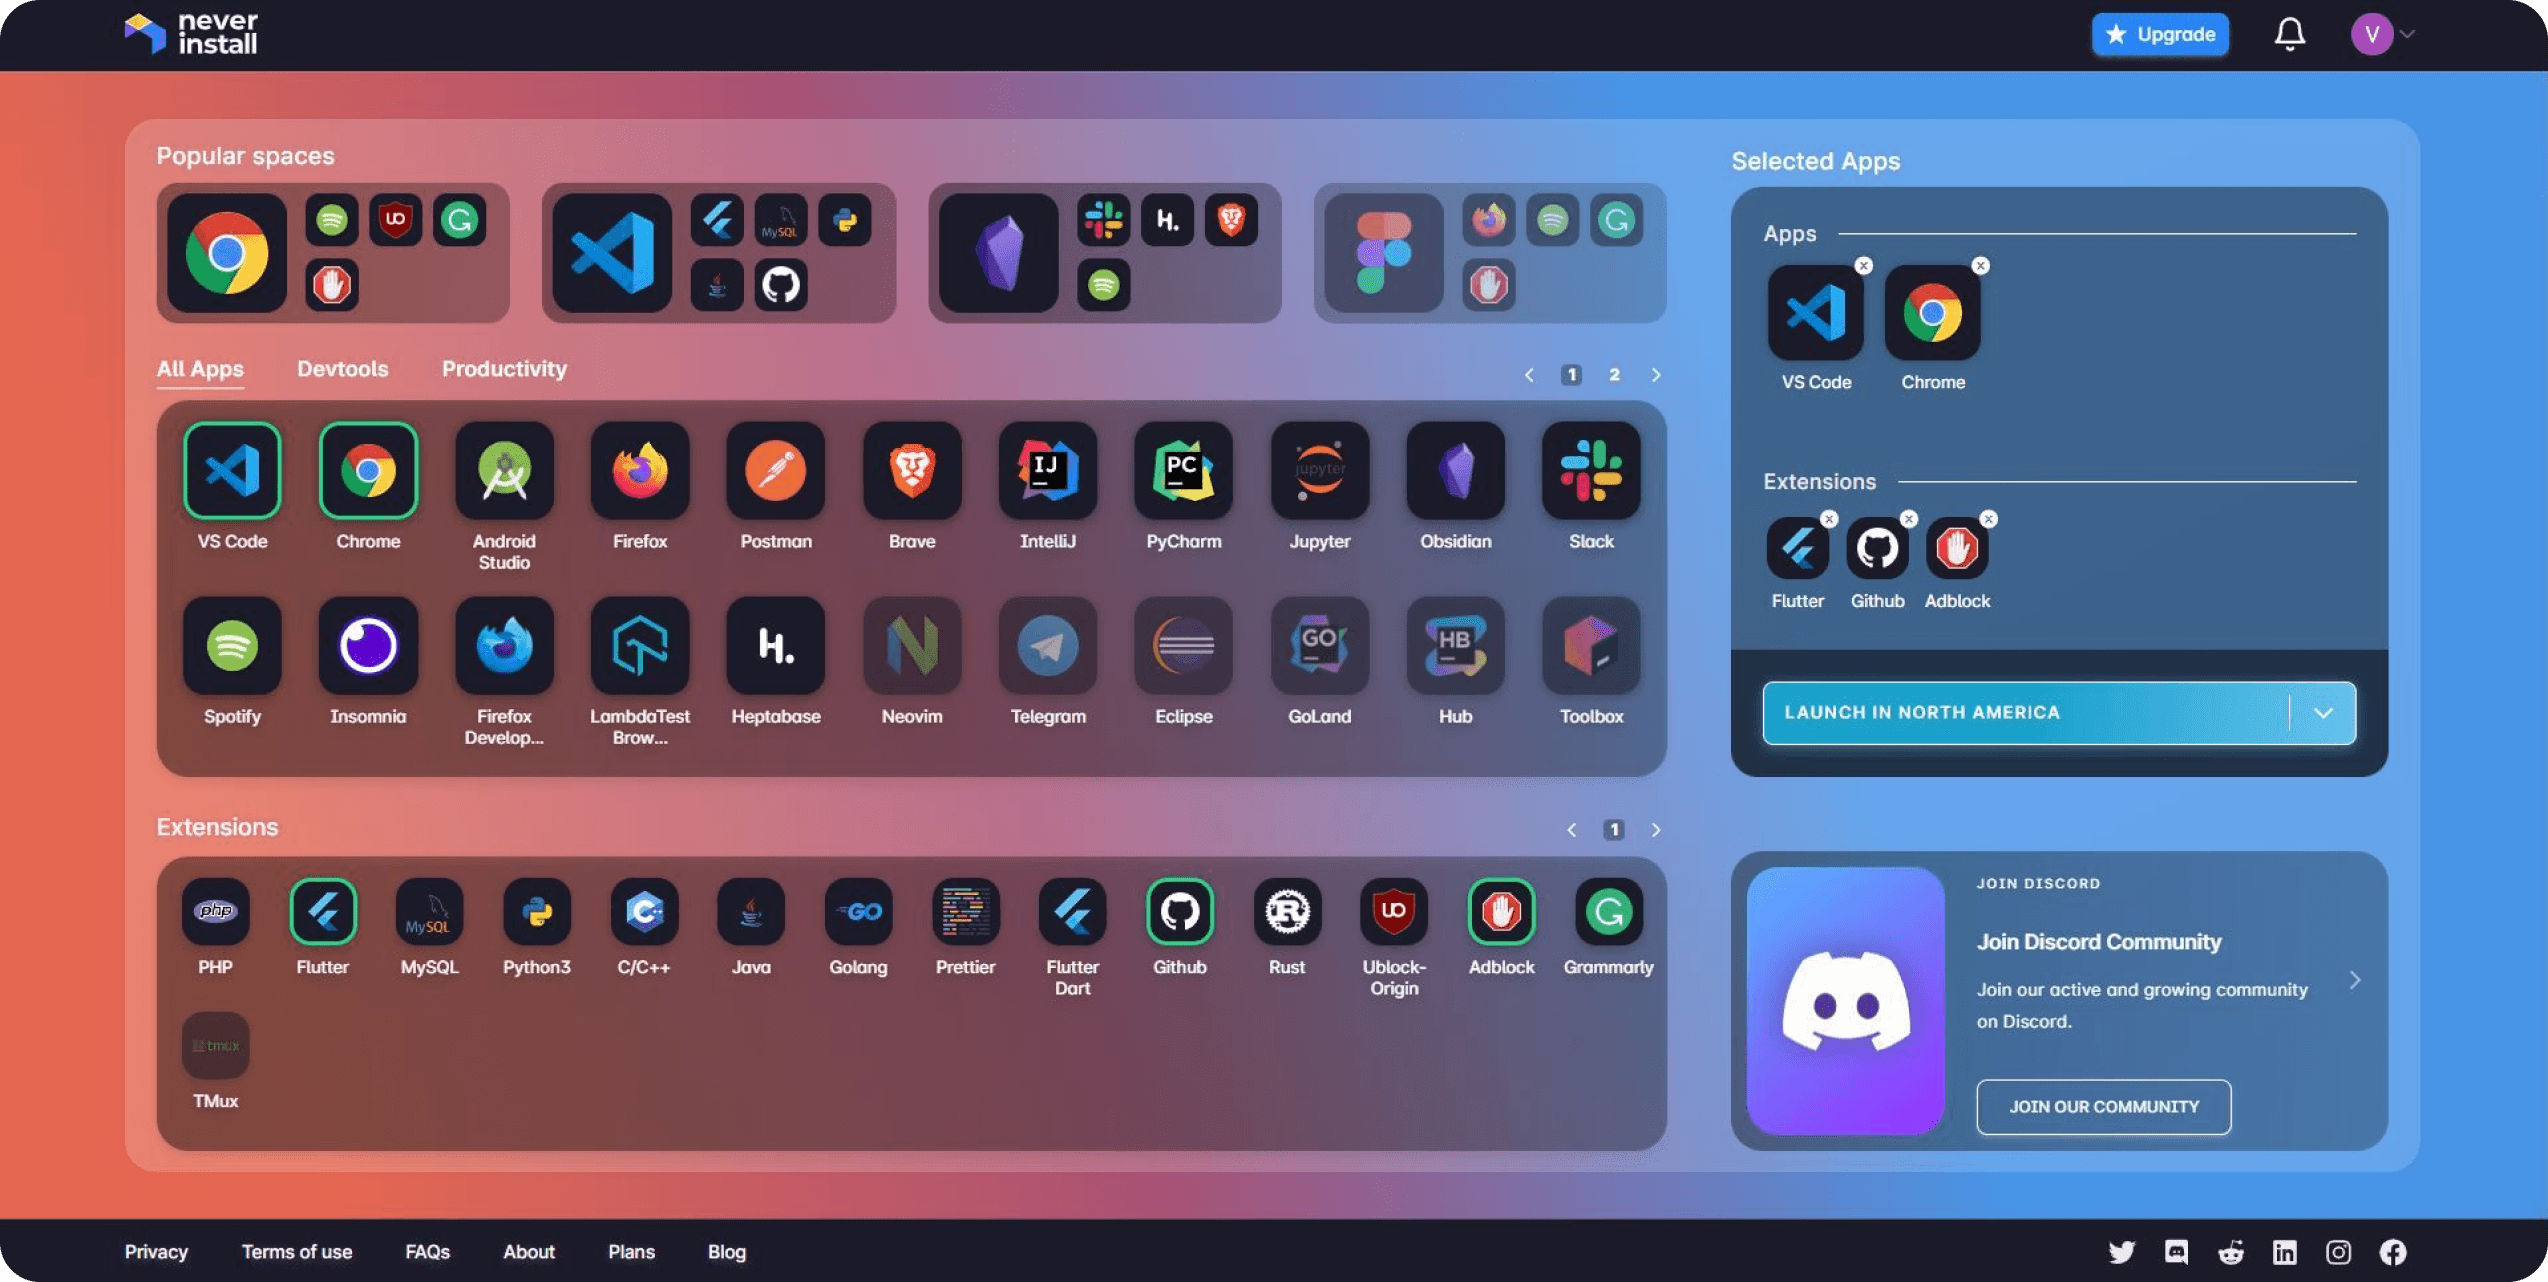The width and height of the screenshot is (2548, 1282).
Task: Select the Slack app in All Apps
Action: click(1591, 470)
